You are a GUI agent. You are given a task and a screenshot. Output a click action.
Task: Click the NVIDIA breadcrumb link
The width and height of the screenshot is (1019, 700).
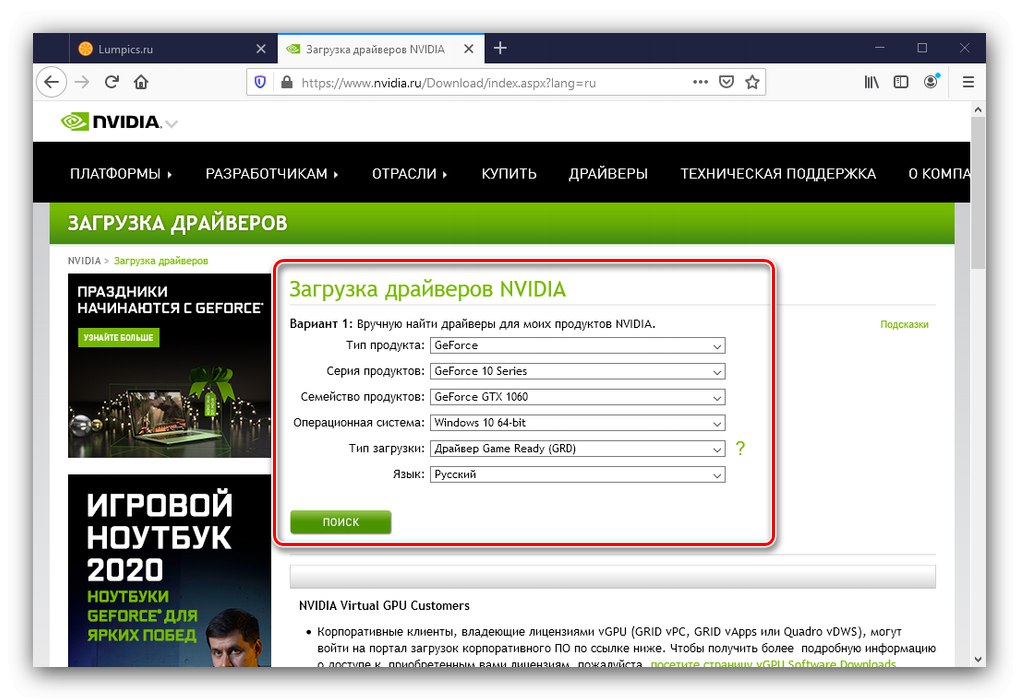tap(84, 261)
